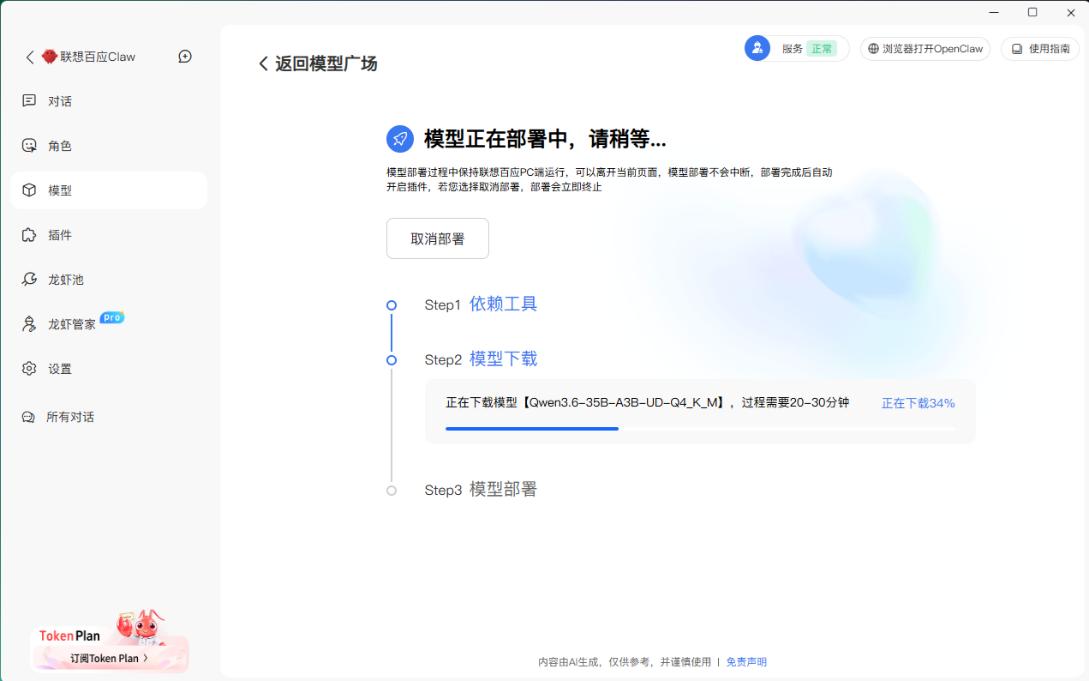Click 浏览器打开OpenClaw button
The height and width of the screenshot is (681, 1089).
coord(925,49)
